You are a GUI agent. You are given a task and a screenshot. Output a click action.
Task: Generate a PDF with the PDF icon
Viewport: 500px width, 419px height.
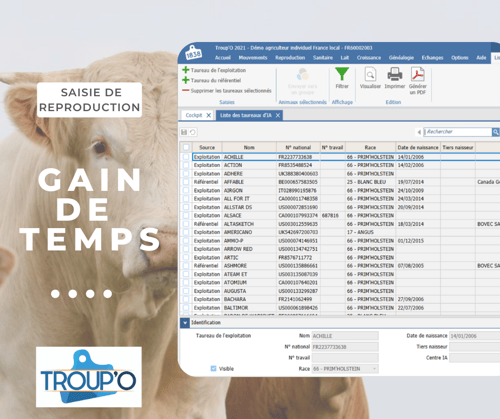pyautogui.click(x=417, y=74)
